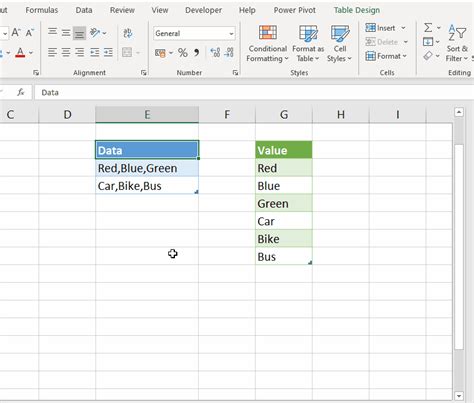Open Cell Styles gallery

tap(340, 44)
